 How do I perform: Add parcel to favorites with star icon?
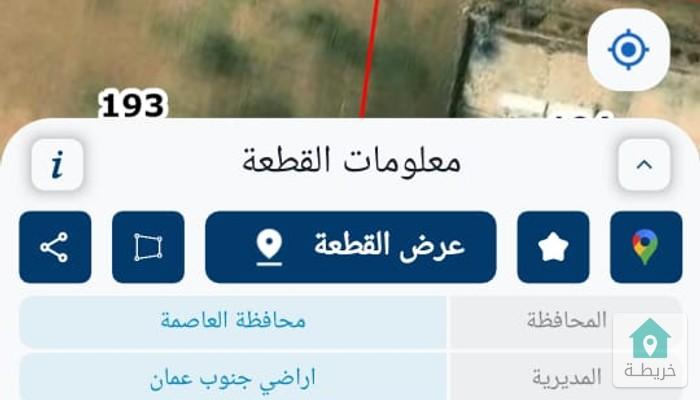(553, 247)
